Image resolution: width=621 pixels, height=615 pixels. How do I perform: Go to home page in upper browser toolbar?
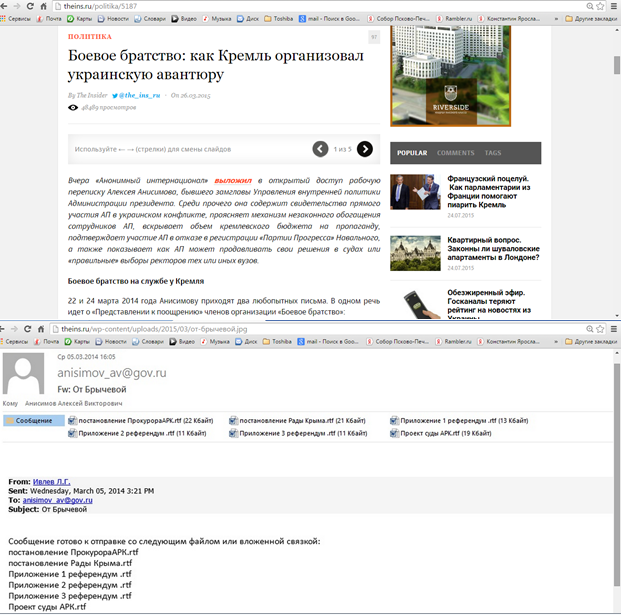pos(44,6)
